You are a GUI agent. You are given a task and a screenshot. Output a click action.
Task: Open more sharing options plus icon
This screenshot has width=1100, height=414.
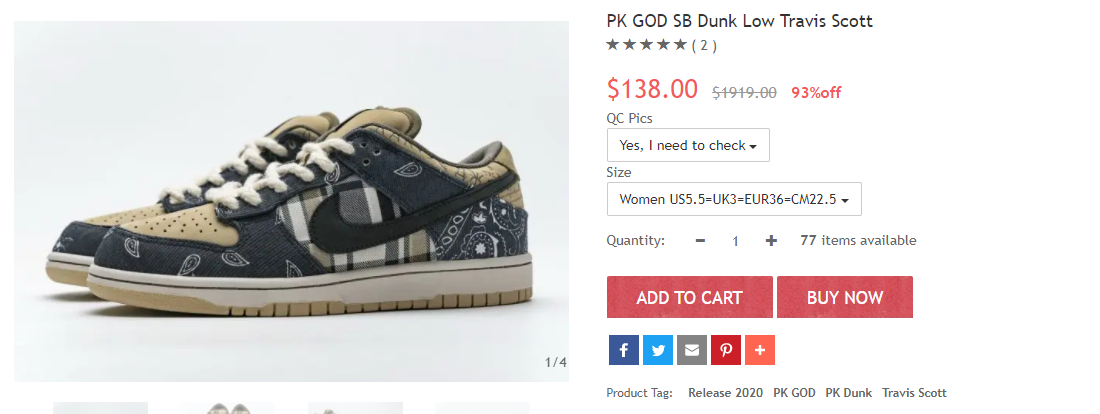pos(760,350)
